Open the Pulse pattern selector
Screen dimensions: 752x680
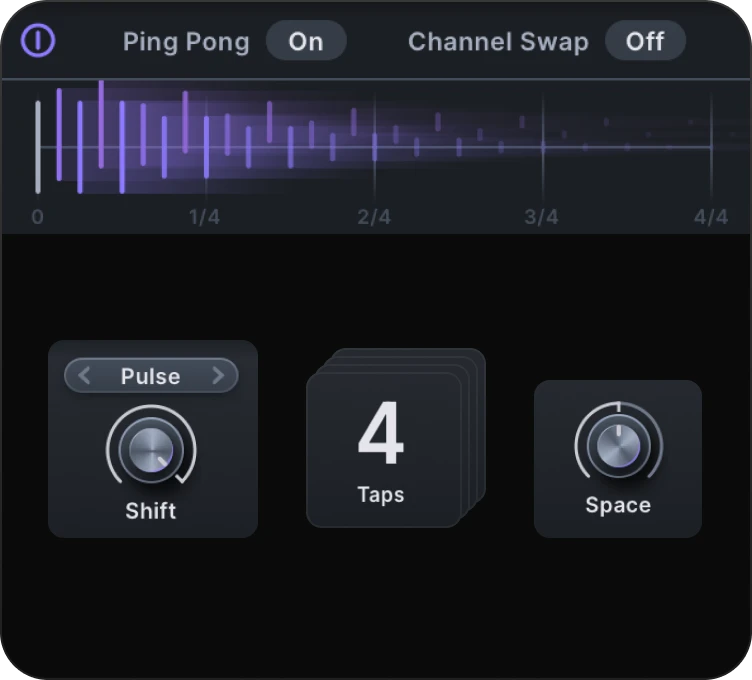[151, 375]
